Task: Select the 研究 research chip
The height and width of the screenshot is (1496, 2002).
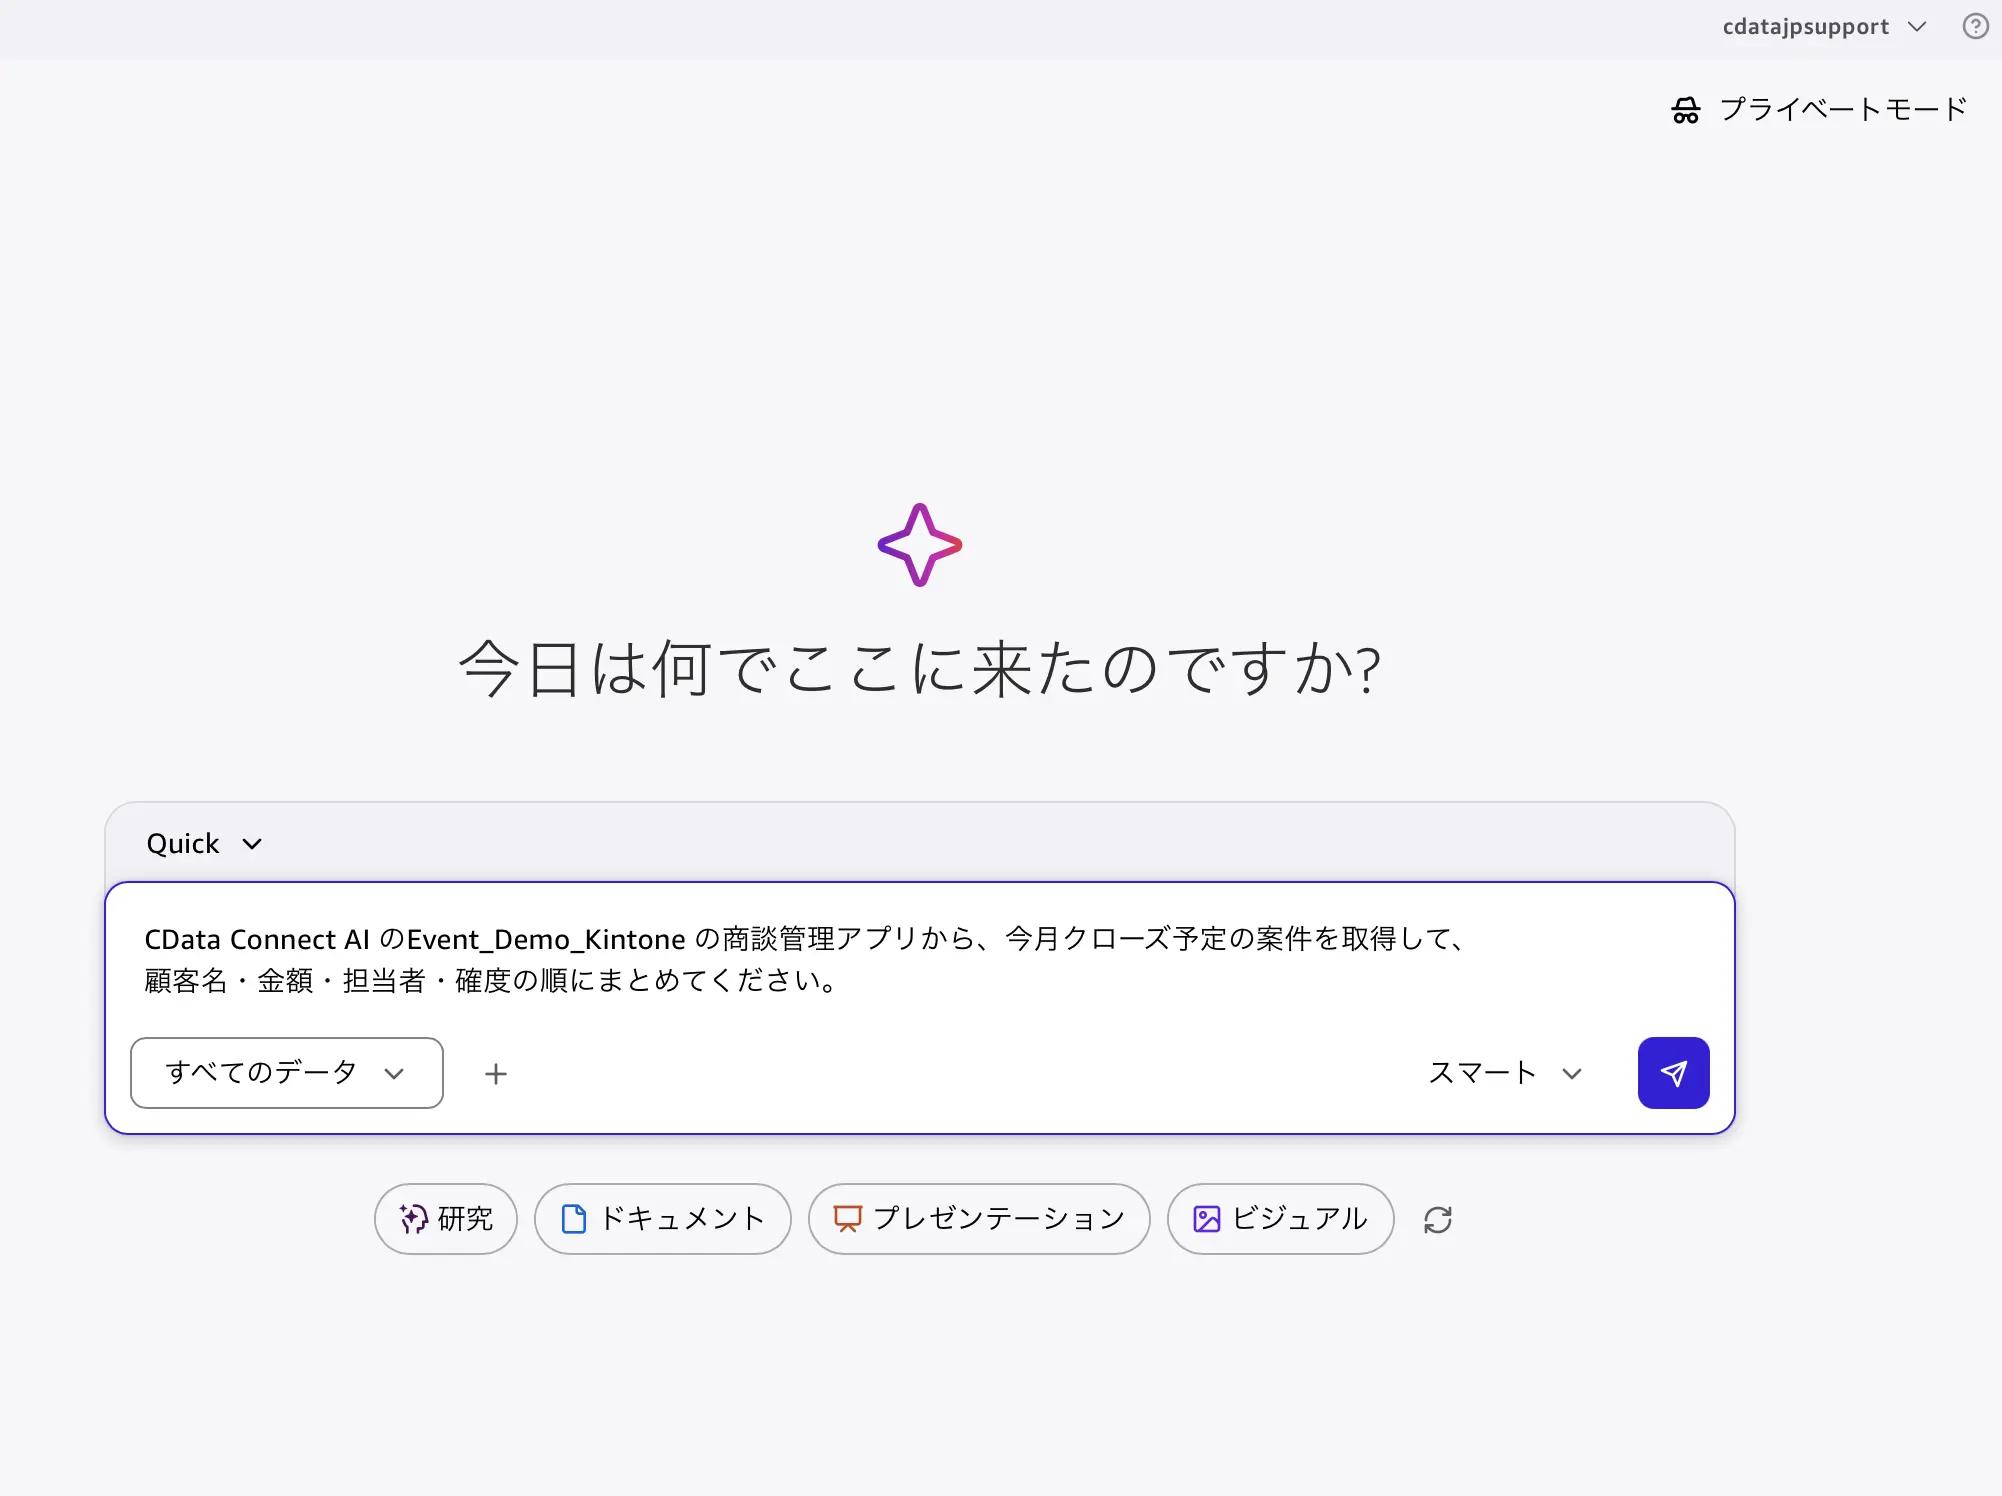Action: 446,1219
